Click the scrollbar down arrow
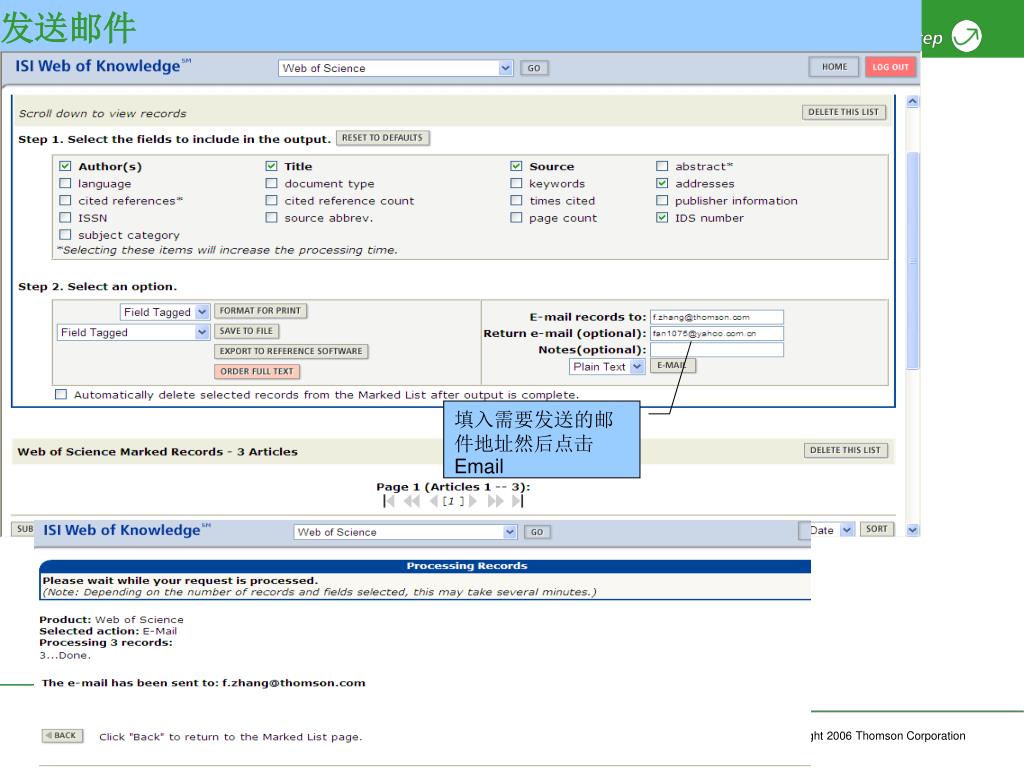Image resolution: width=1024 pixels, height=768 pixels. [x=913, y=530]
